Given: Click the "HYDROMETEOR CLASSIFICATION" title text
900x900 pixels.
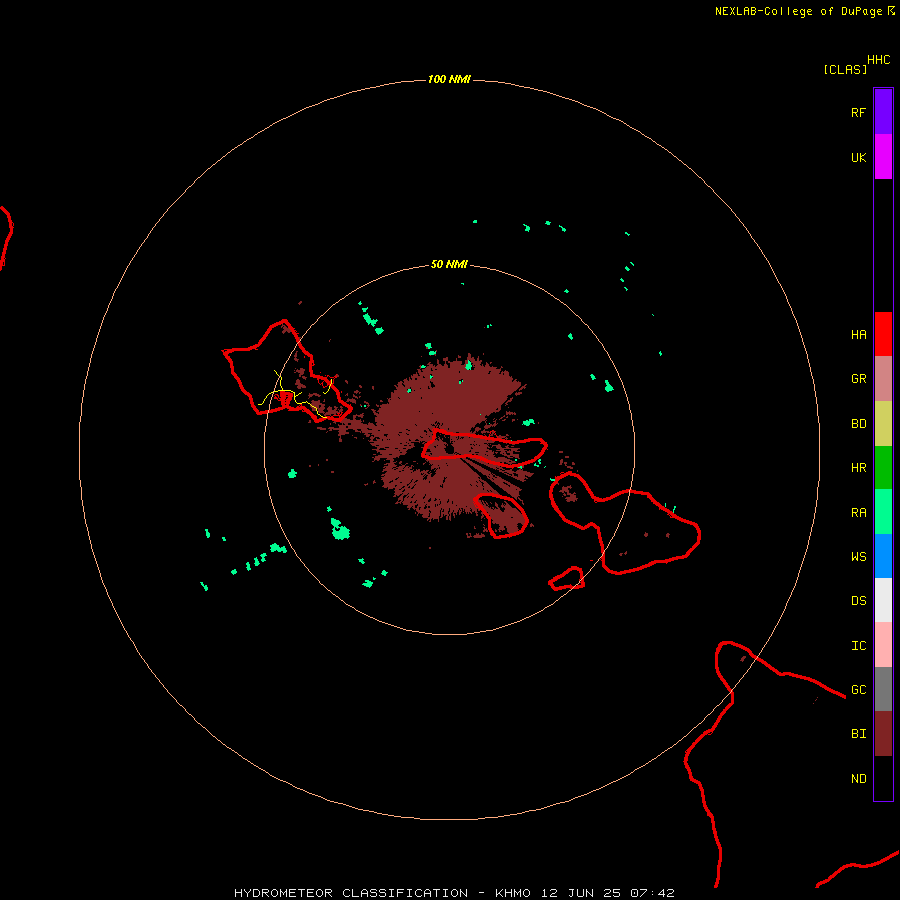Looking at the screenshot, I should tap(351, 893).
